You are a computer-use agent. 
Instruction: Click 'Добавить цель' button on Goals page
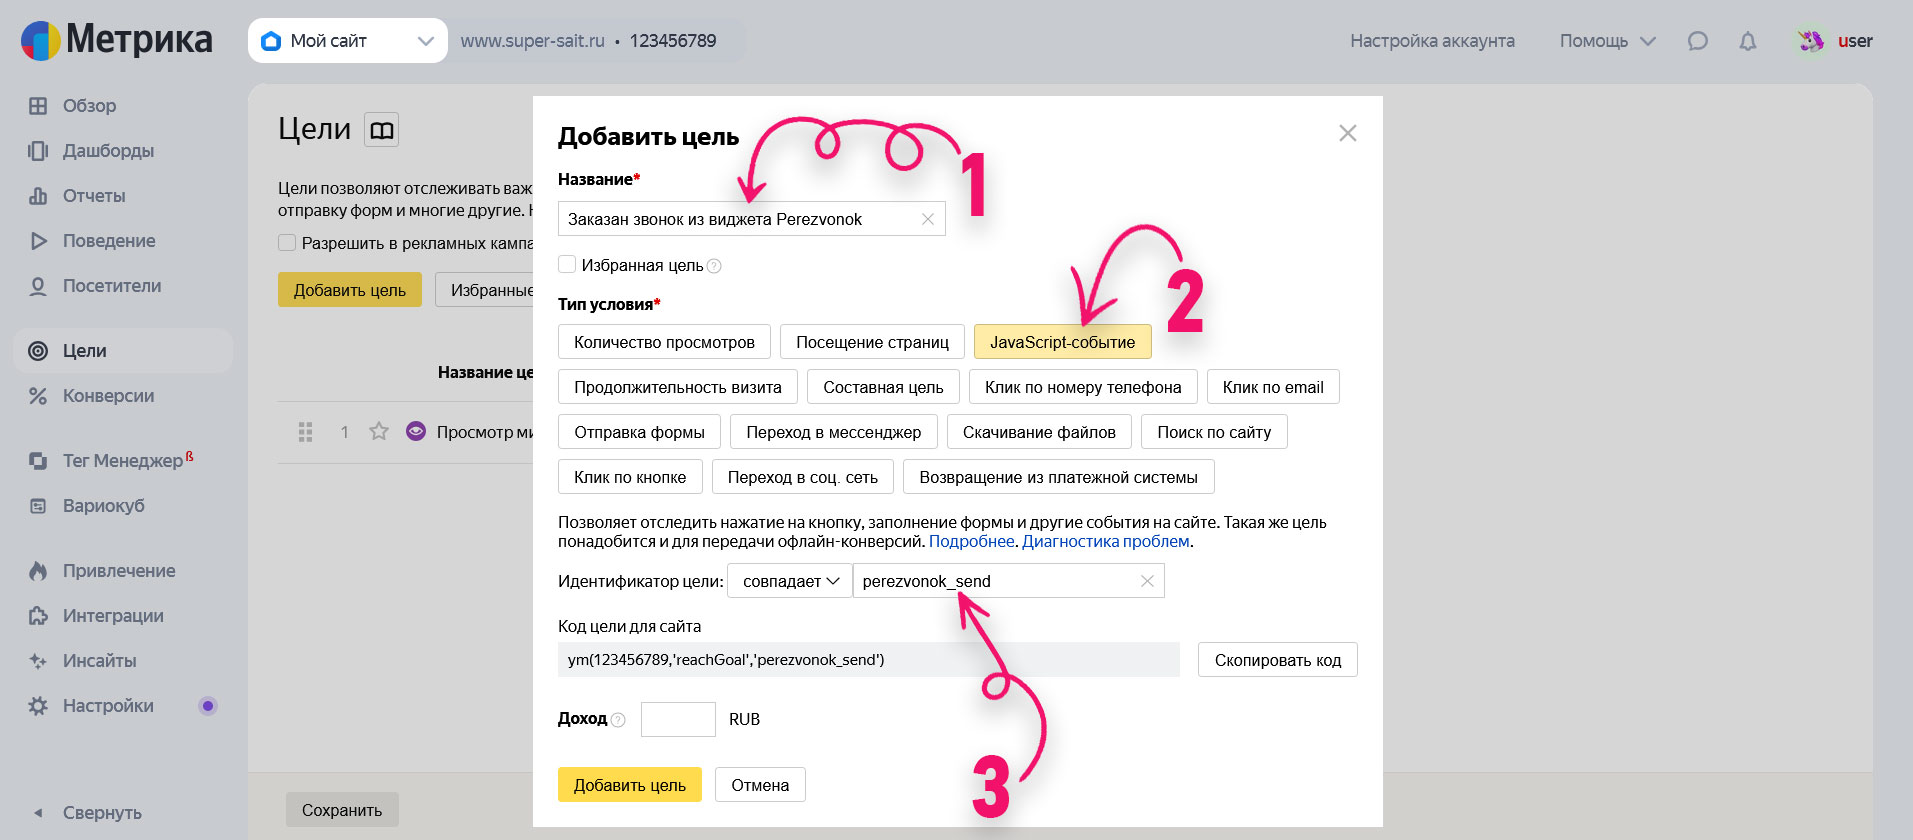coord(350,290)
